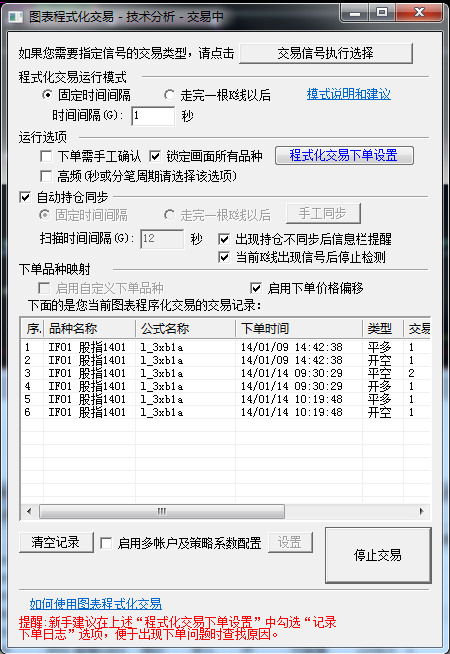Open the 模式说明和建议 link
Screen dimensions: 450x654
tap(349, 94)
